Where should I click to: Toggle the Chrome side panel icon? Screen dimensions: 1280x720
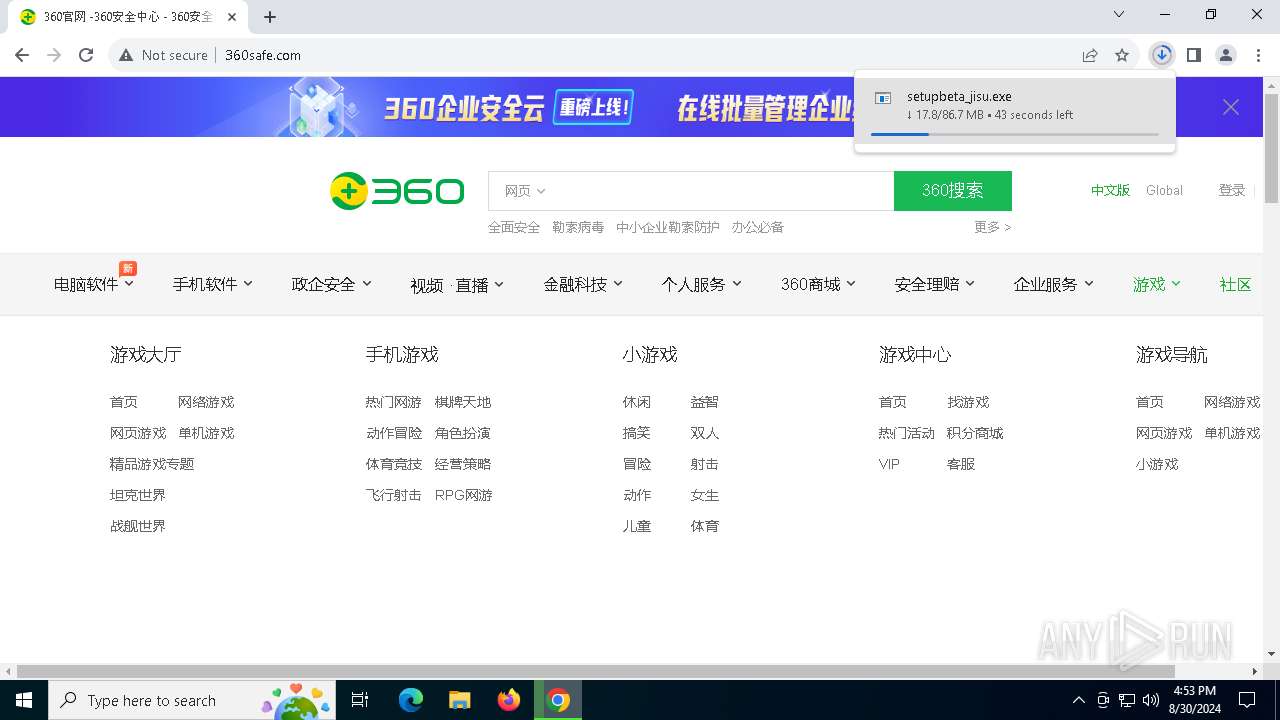click(1193, 55)
